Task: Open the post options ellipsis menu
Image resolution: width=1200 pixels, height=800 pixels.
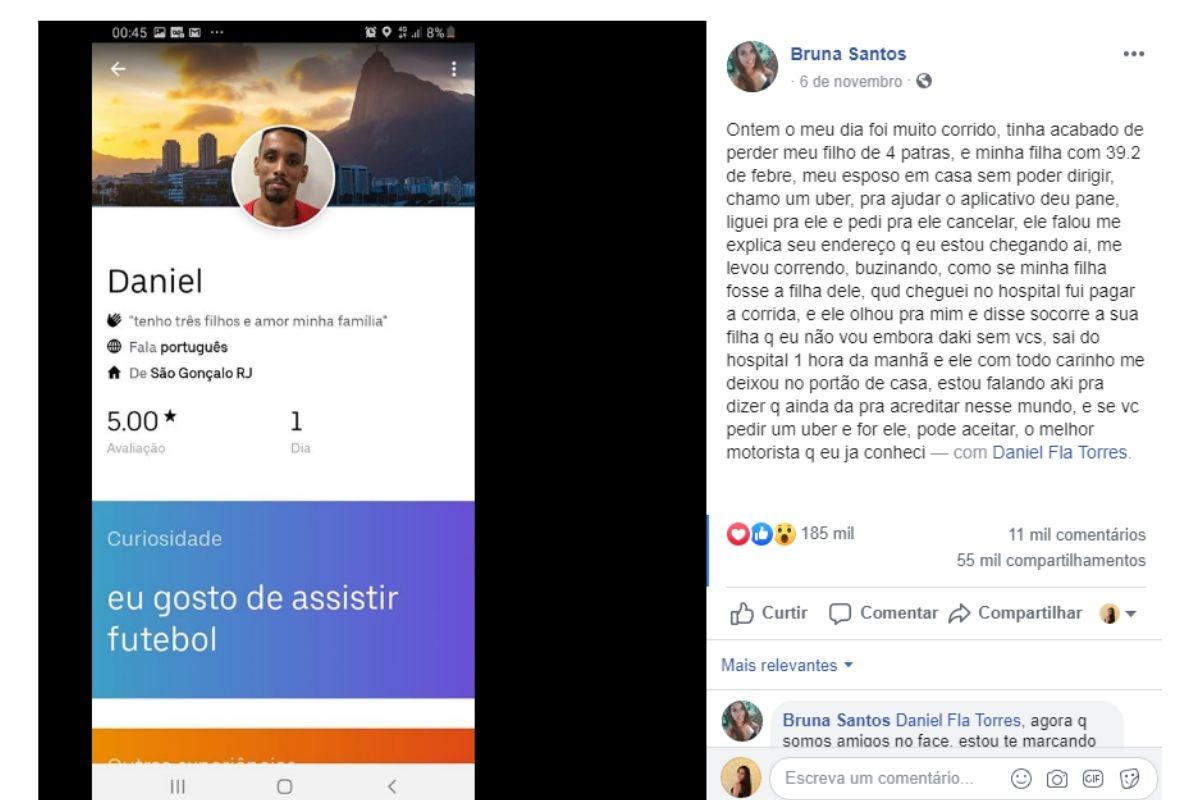Action: tap(1133, 55)
